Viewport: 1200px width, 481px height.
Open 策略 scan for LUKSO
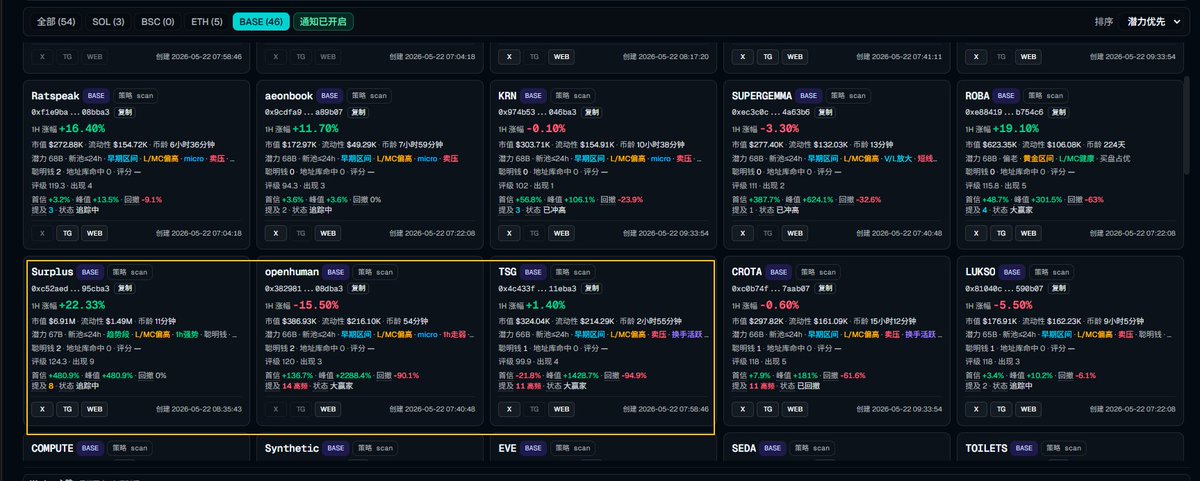[1054, 271]
